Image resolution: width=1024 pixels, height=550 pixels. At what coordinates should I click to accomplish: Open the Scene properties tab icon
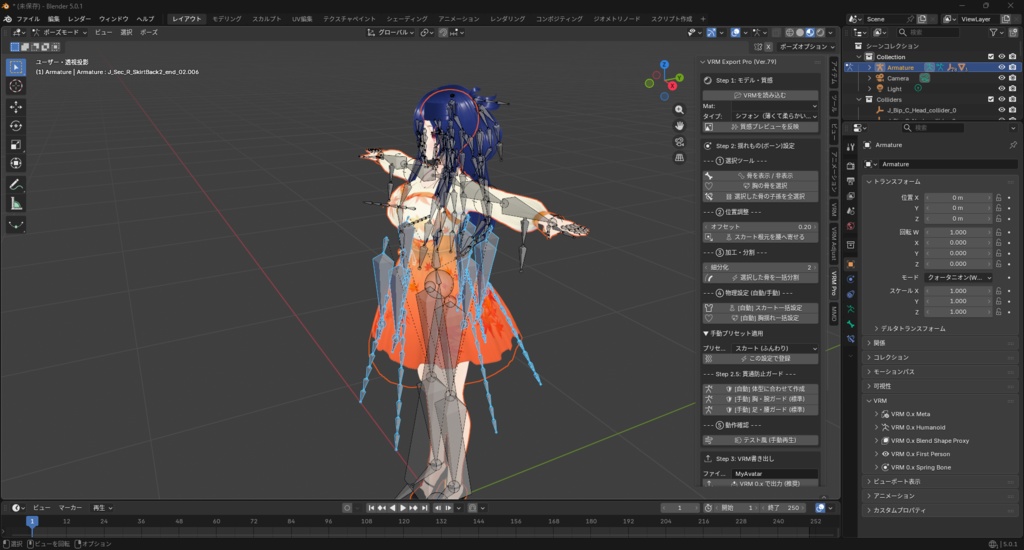(x=850, y=211)
